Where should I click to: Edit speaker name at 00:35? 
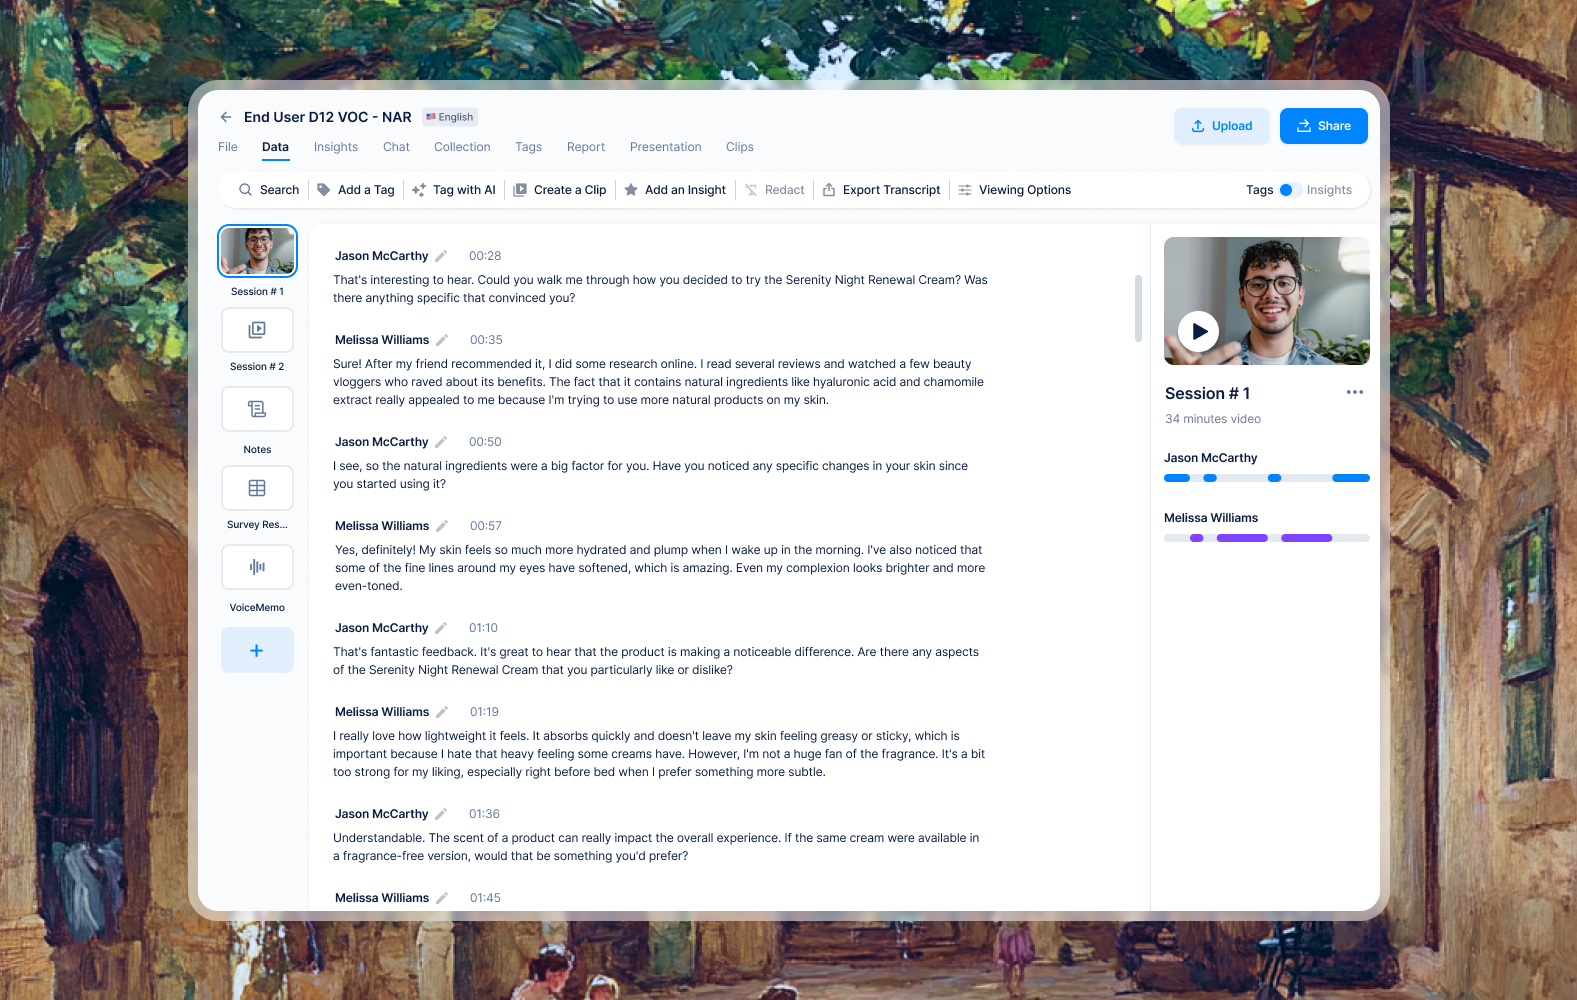442,340
